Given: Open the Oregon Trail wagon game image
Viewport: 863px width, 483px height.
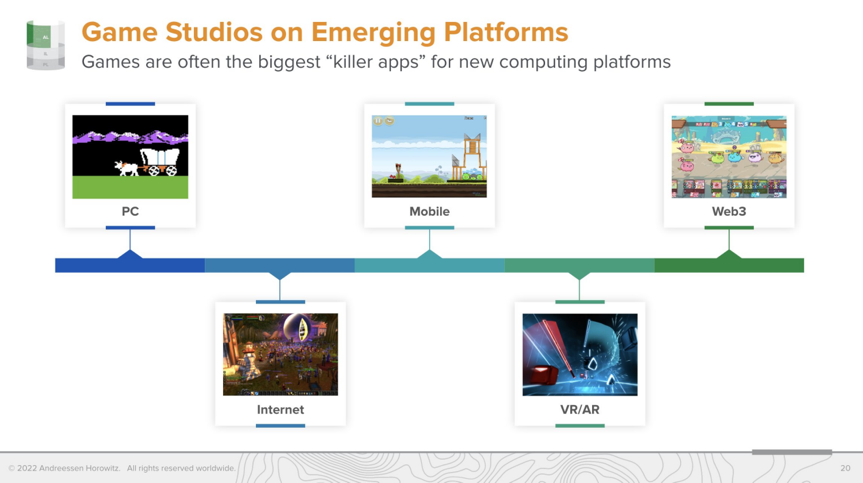Looking at the screenshot, I should (x=130, y=156).
